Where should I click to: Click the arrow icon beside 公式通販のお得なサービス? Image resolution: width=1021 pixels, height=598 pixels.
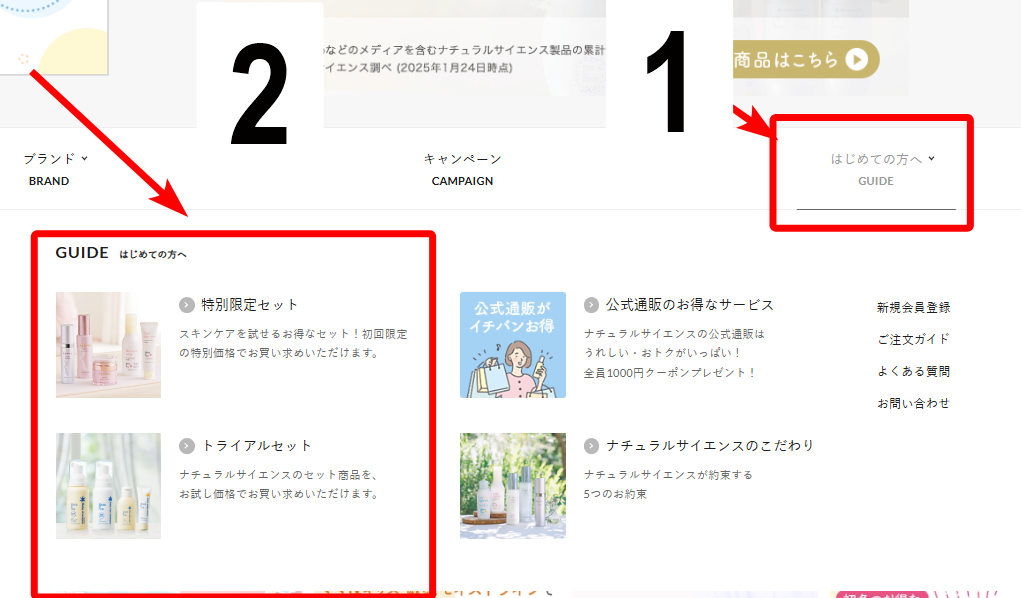click(x=591, y=305)
